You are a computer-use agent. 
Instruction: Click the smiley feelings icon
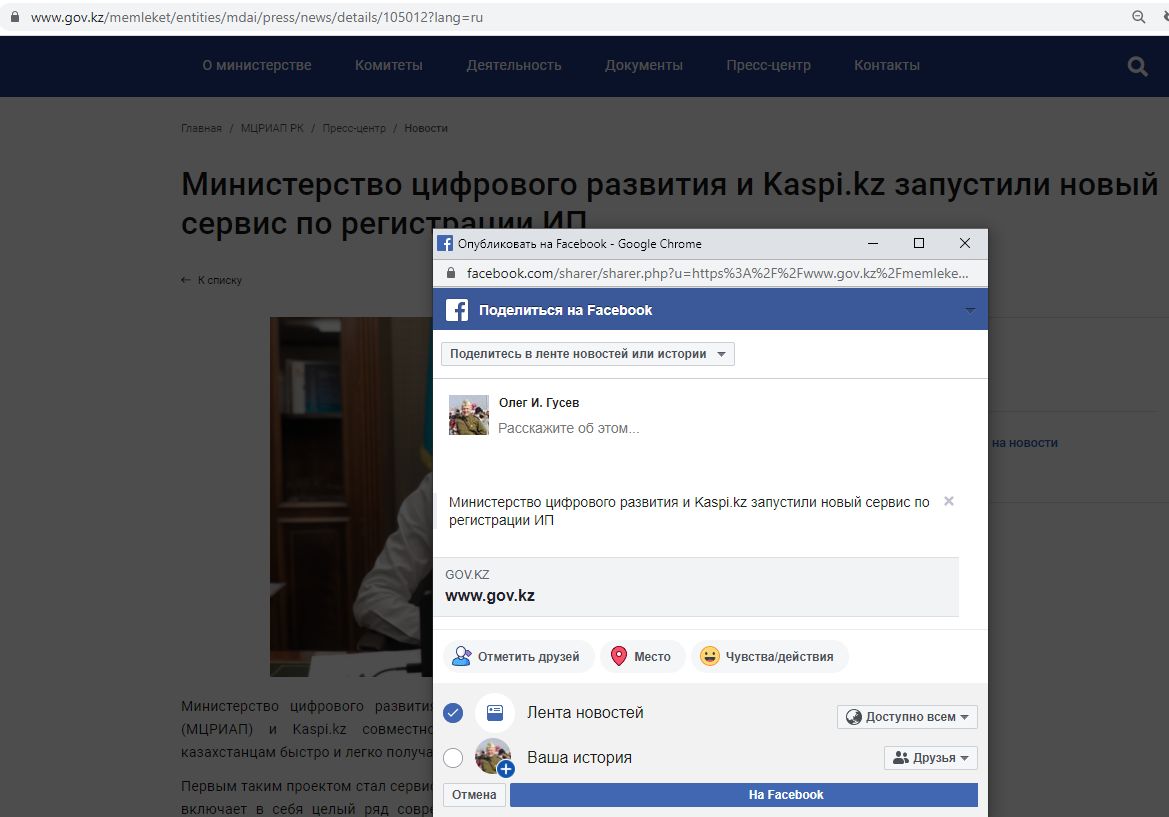[710, 656]
